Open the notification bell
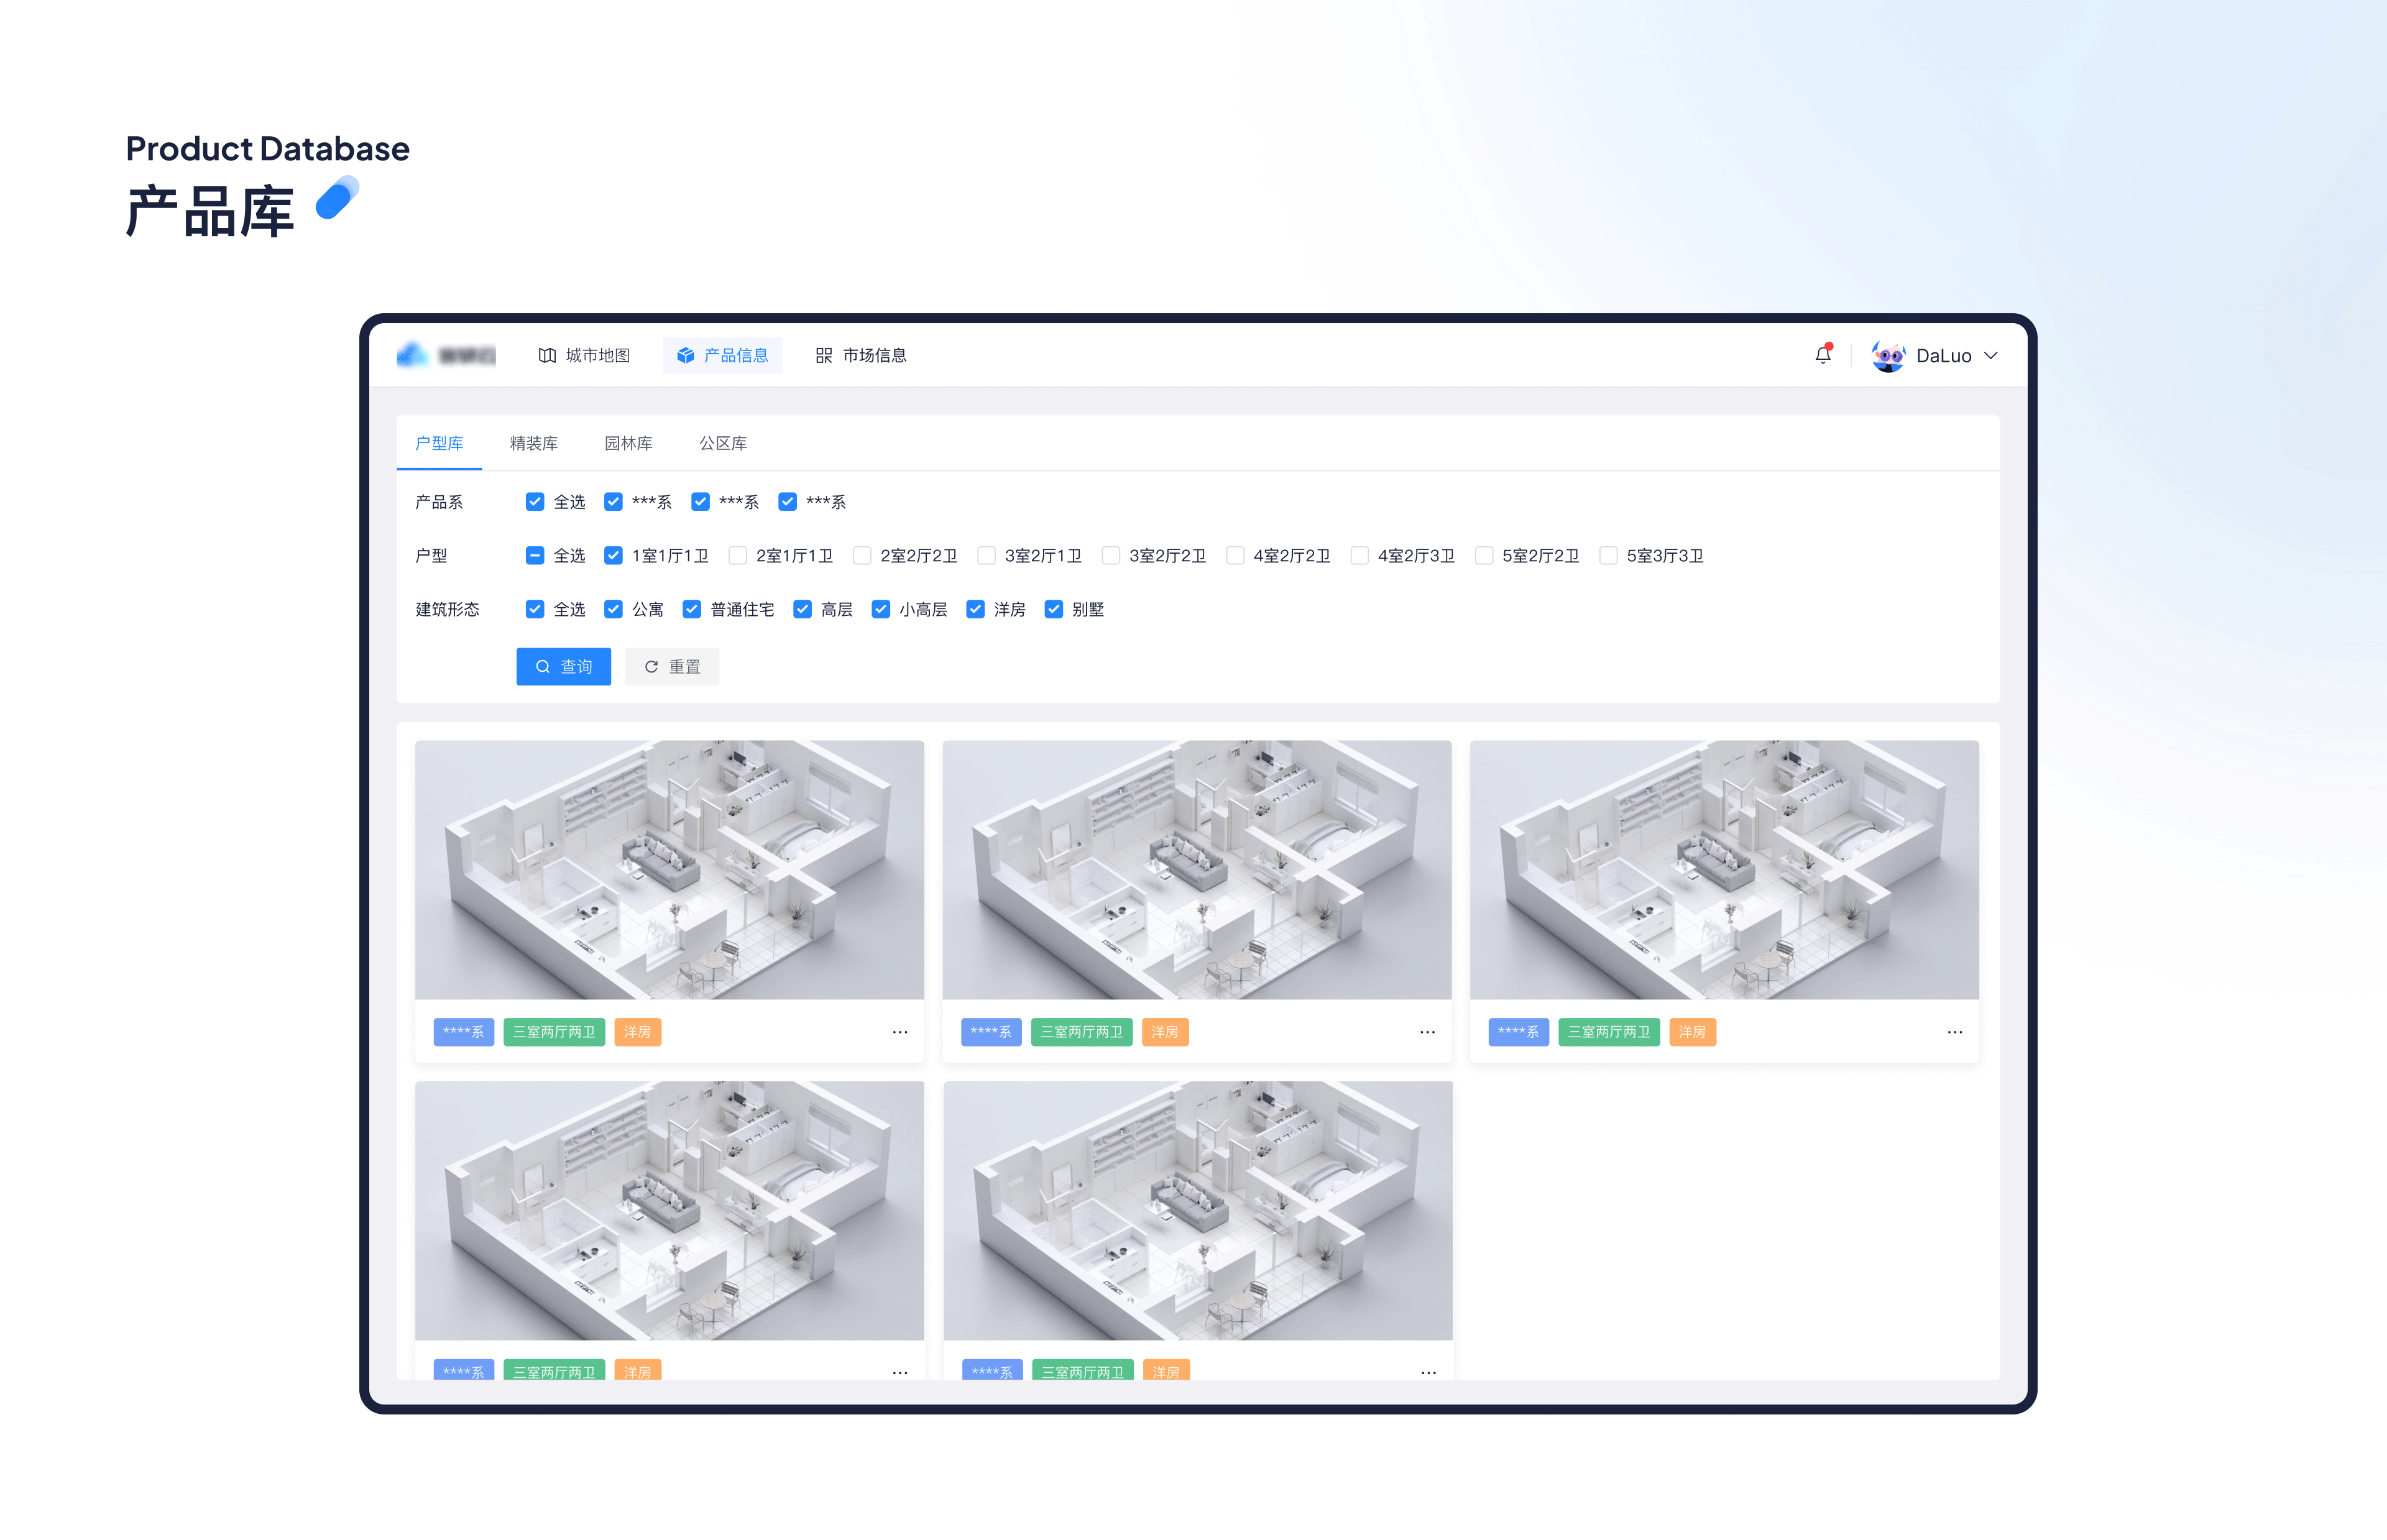 point(1823,355)
